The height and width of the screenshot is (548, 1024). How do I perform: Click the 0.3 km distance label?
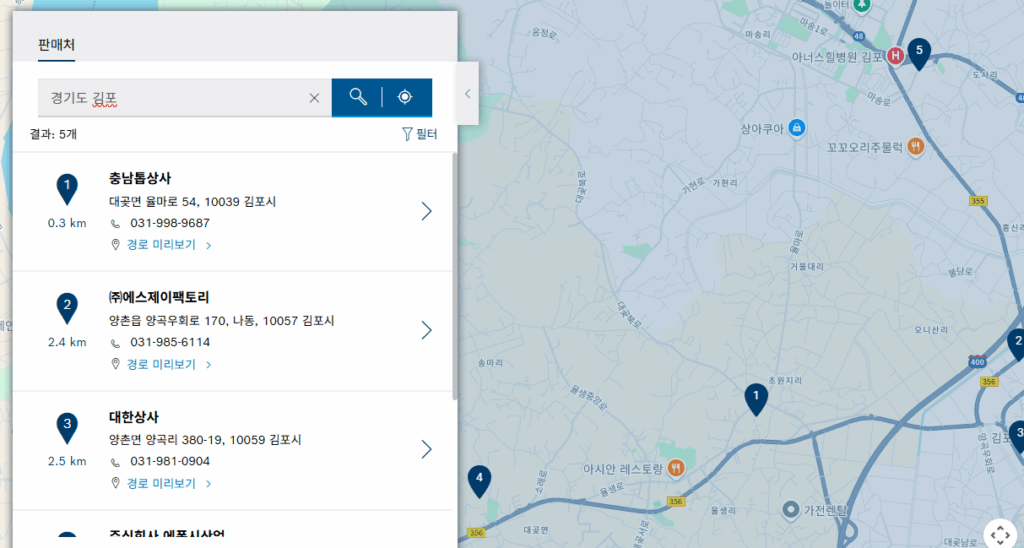tap(67, 223)
